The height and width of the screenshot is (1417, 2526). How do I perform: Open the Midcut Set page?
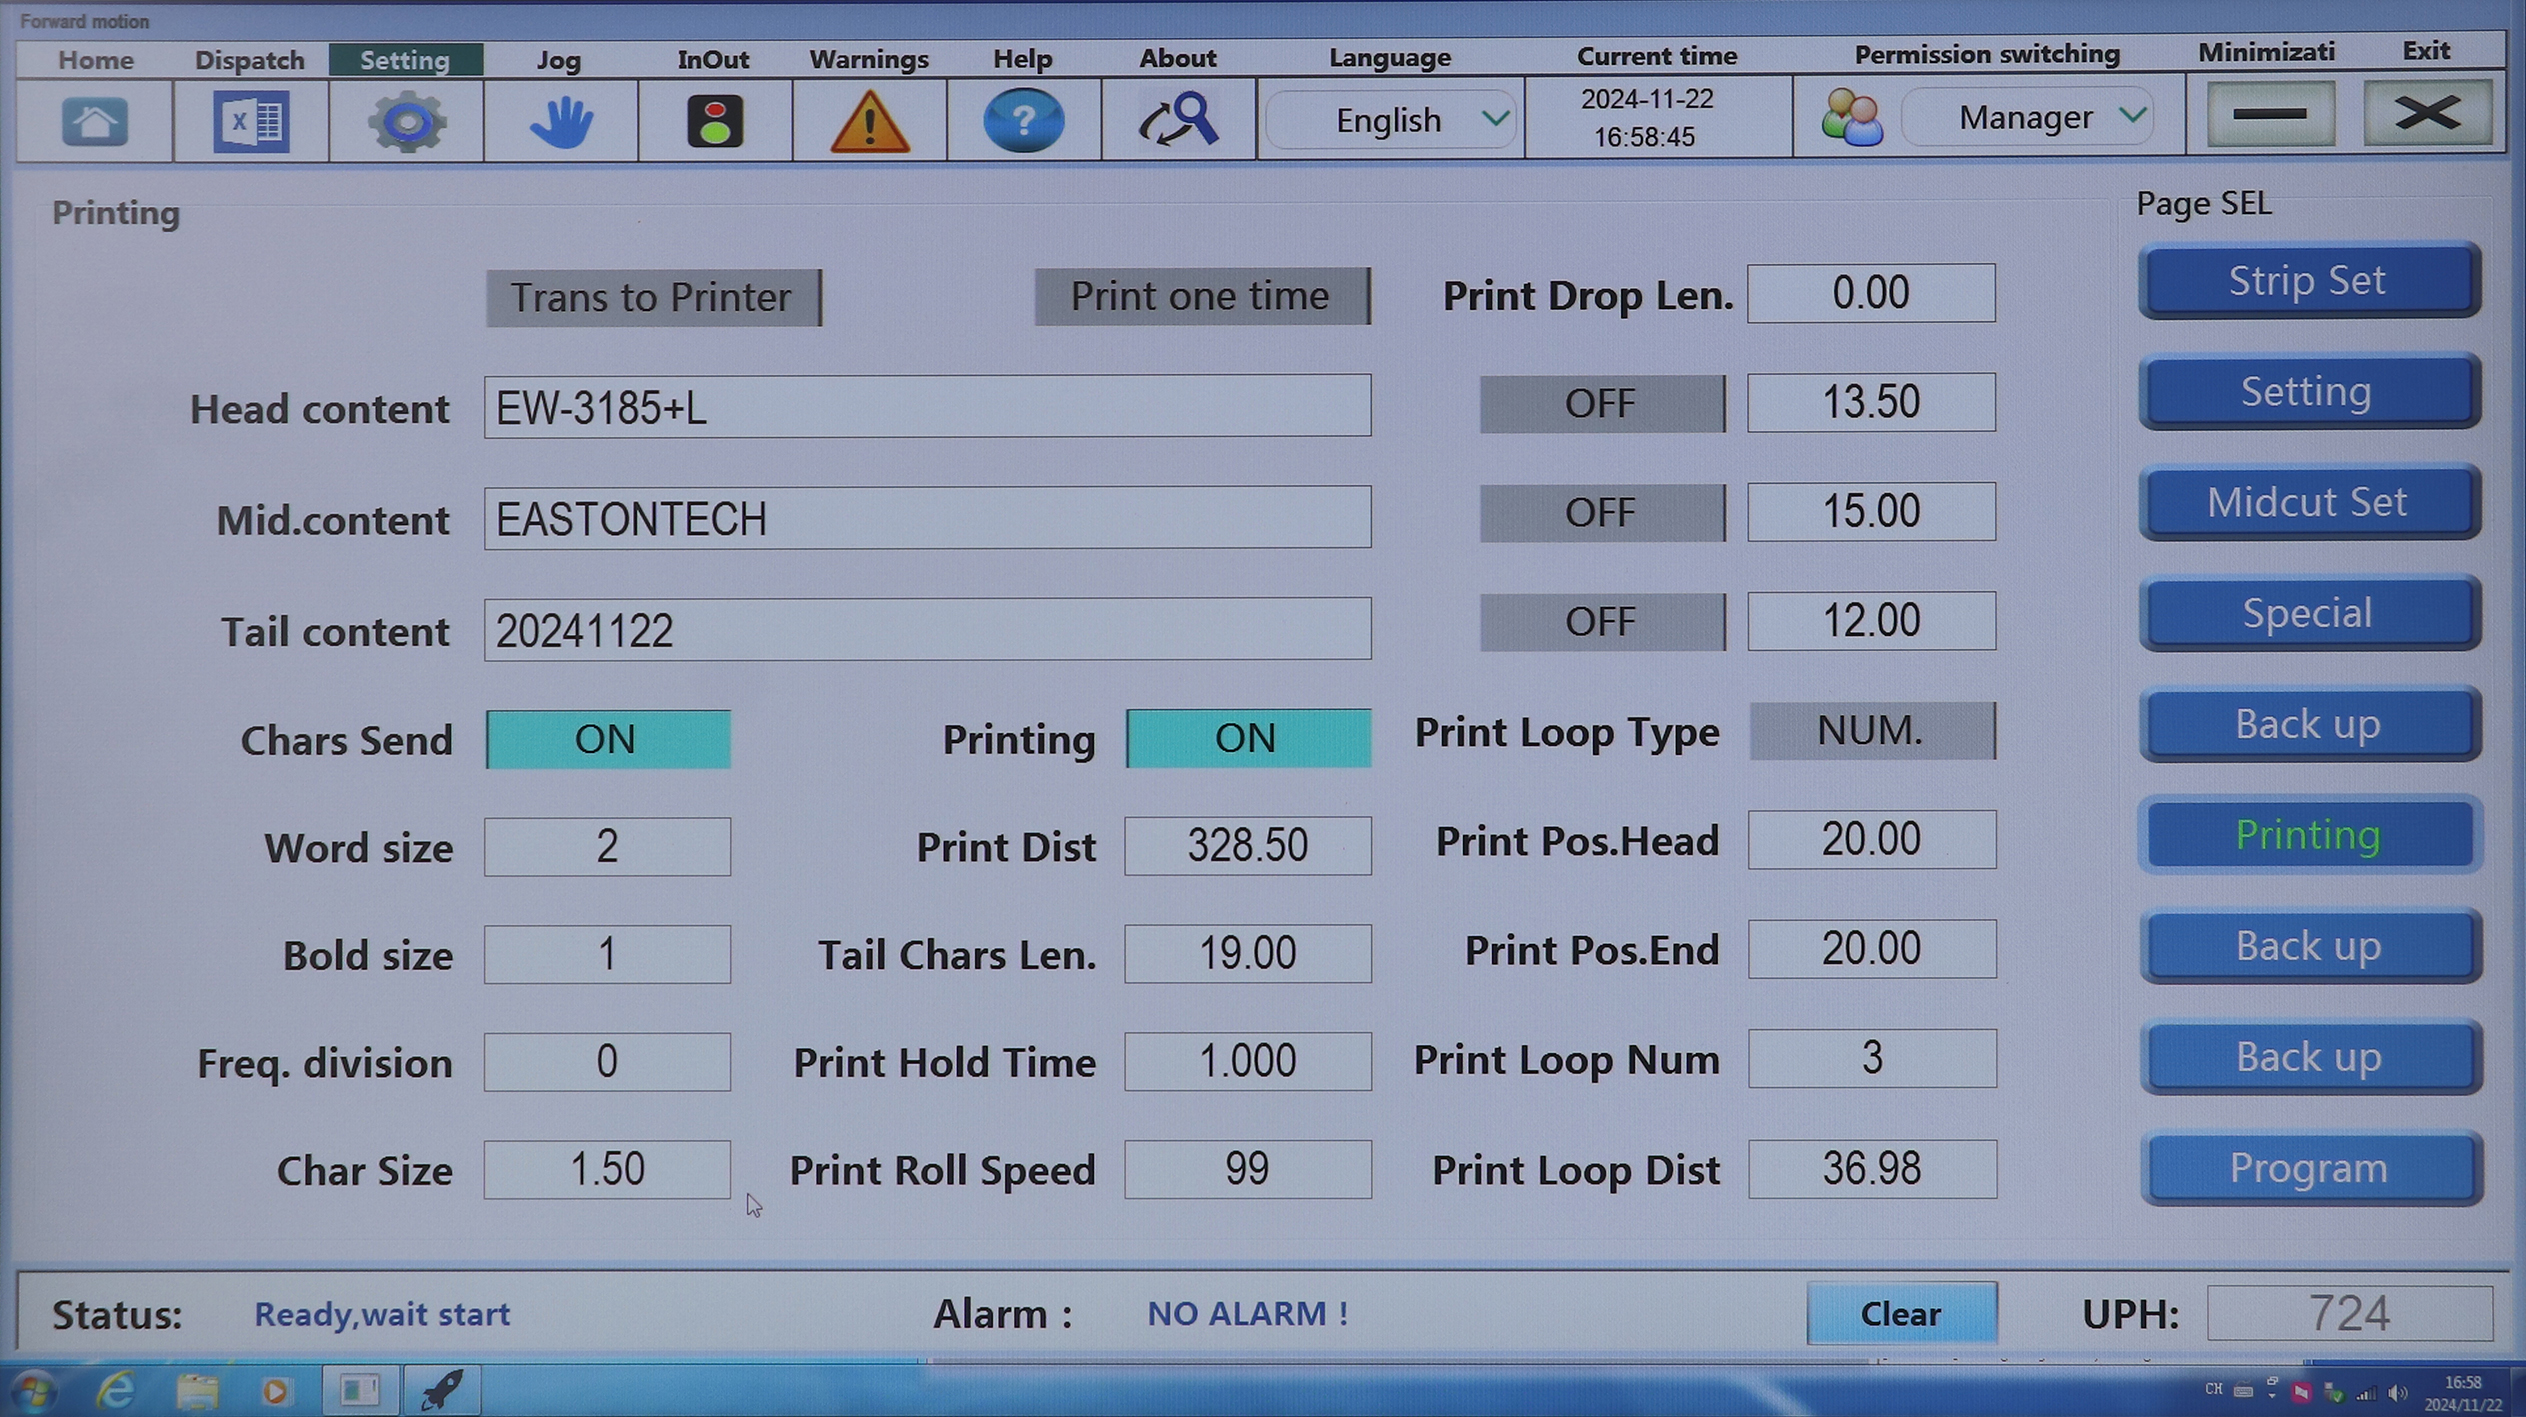pos(2308,502)
